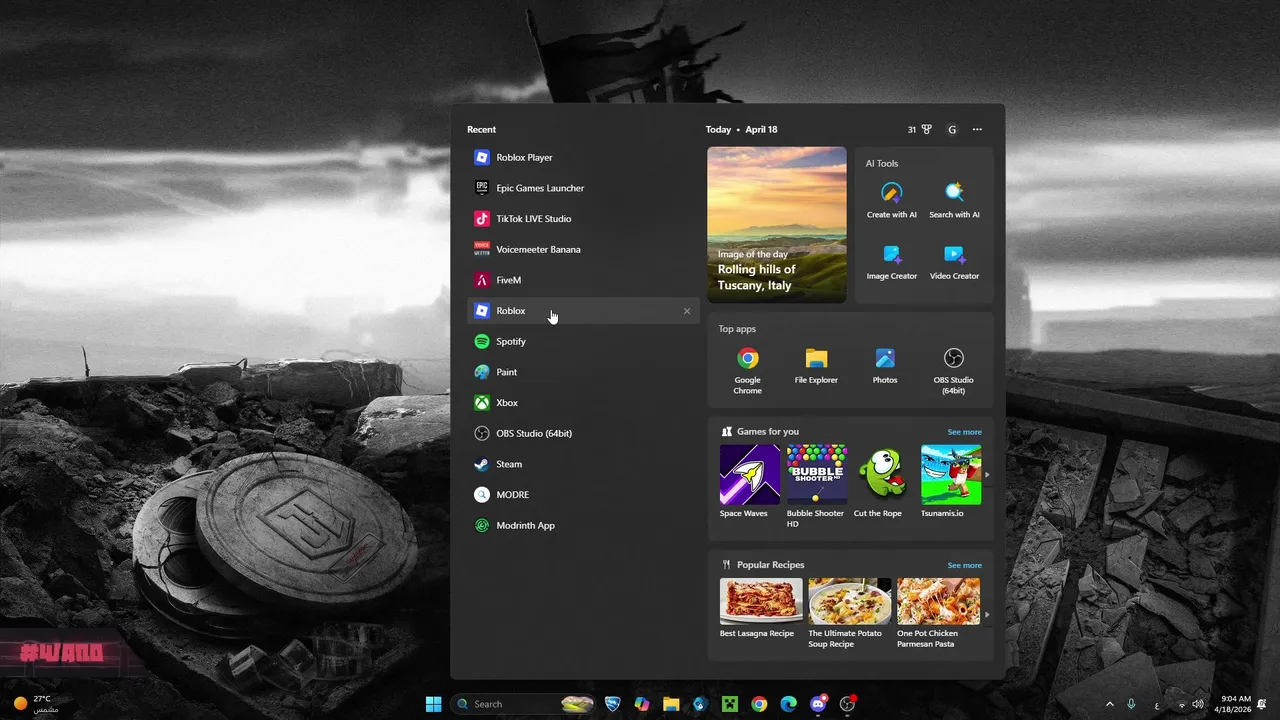Open the G account profile button

click(952, 129)
